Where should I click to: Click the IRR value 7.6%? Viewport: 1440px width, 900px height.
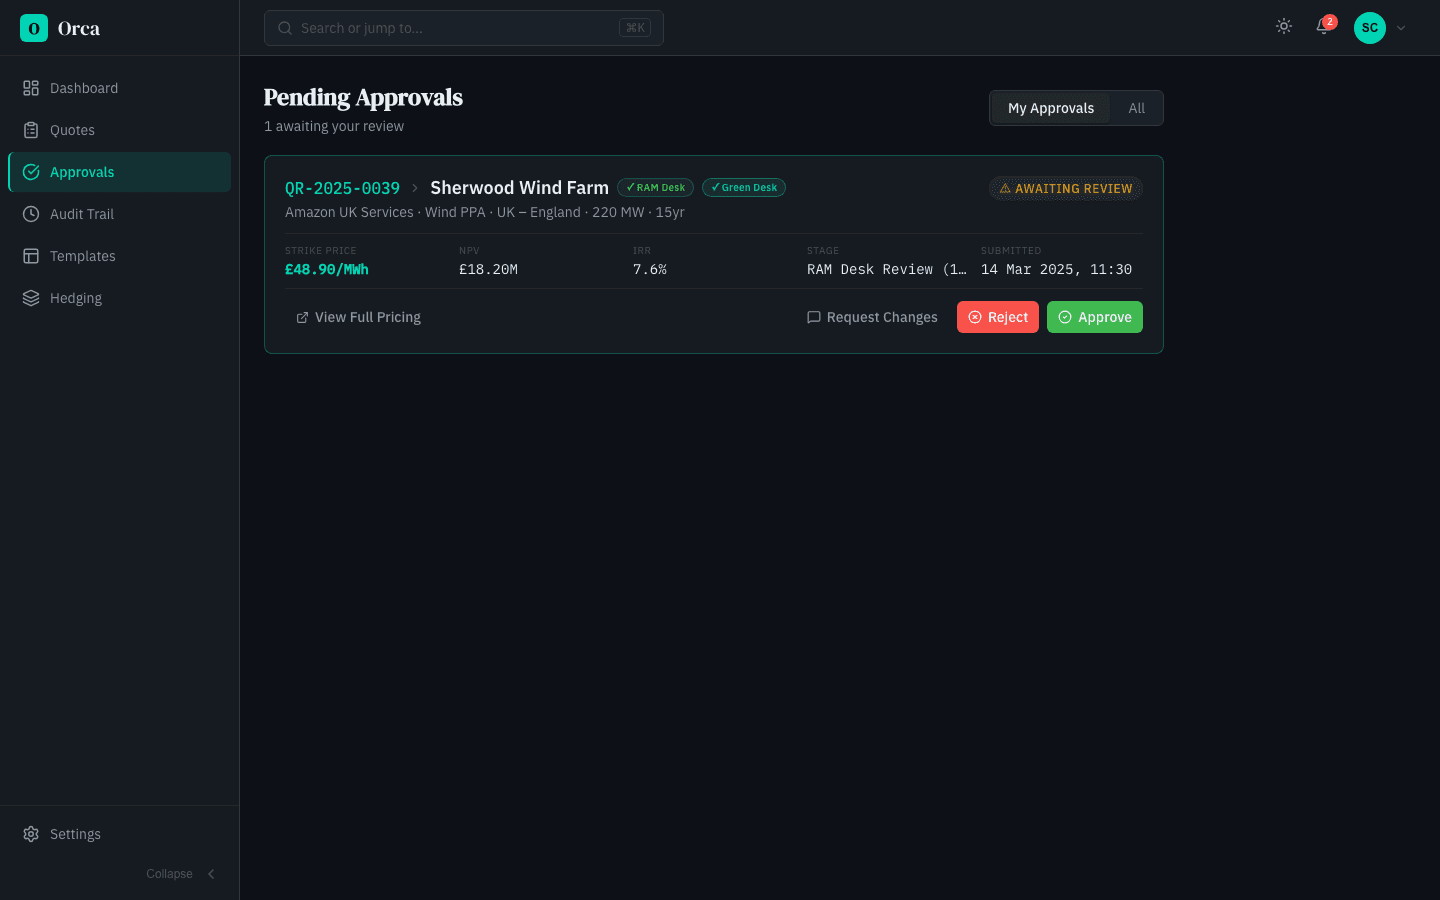point(650,269)
